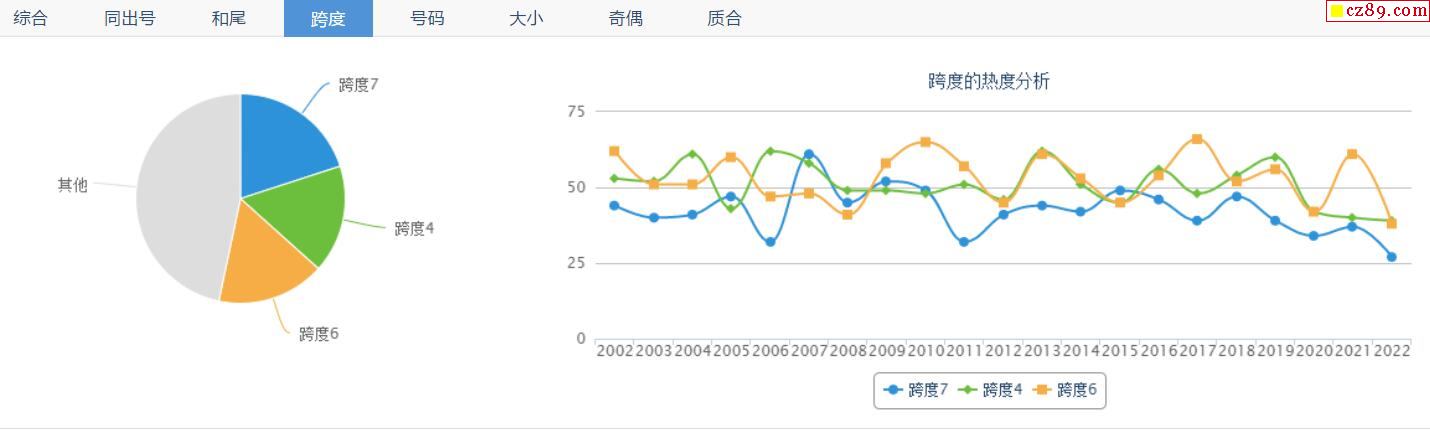Open the 综合 tab
1430x430 pixels.
(30, 18)
